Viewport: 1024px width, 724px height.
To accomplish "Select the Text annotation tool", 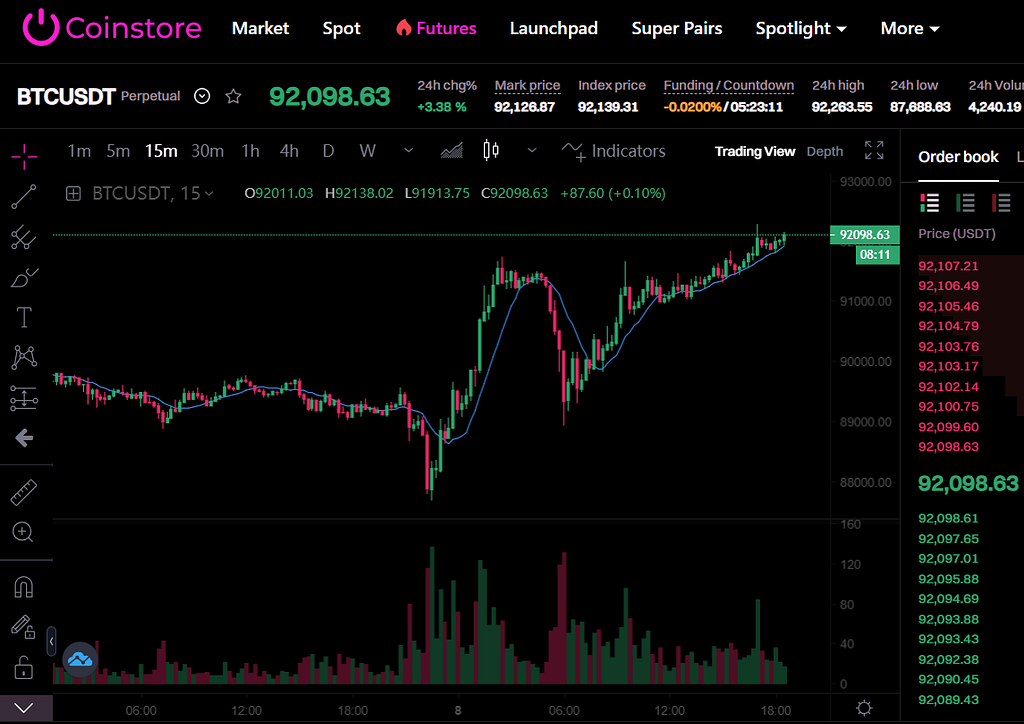I will [24, 317].
